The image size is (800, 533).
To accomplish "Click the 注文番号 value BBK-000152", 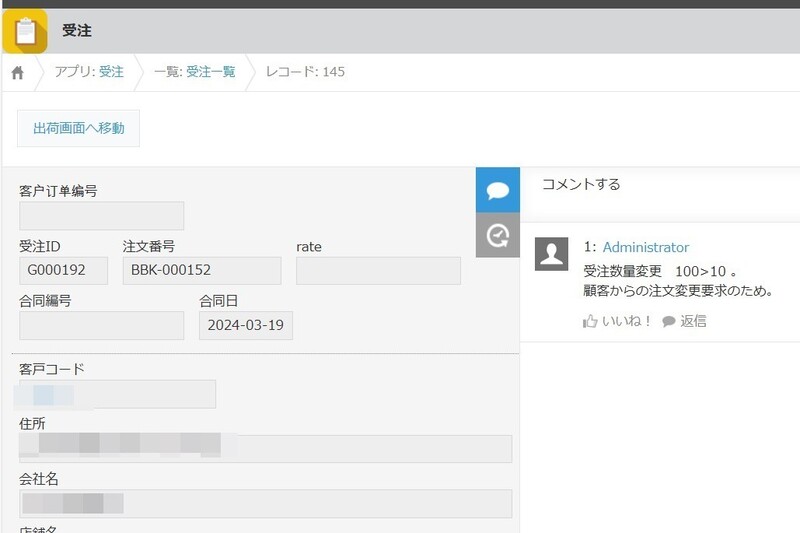I will pos(202,270).
